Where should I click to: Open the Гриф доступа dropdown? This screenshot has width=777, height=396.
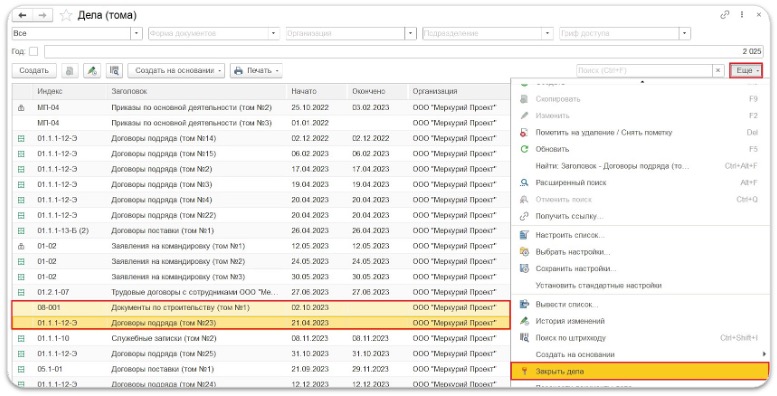click(684, 34)
